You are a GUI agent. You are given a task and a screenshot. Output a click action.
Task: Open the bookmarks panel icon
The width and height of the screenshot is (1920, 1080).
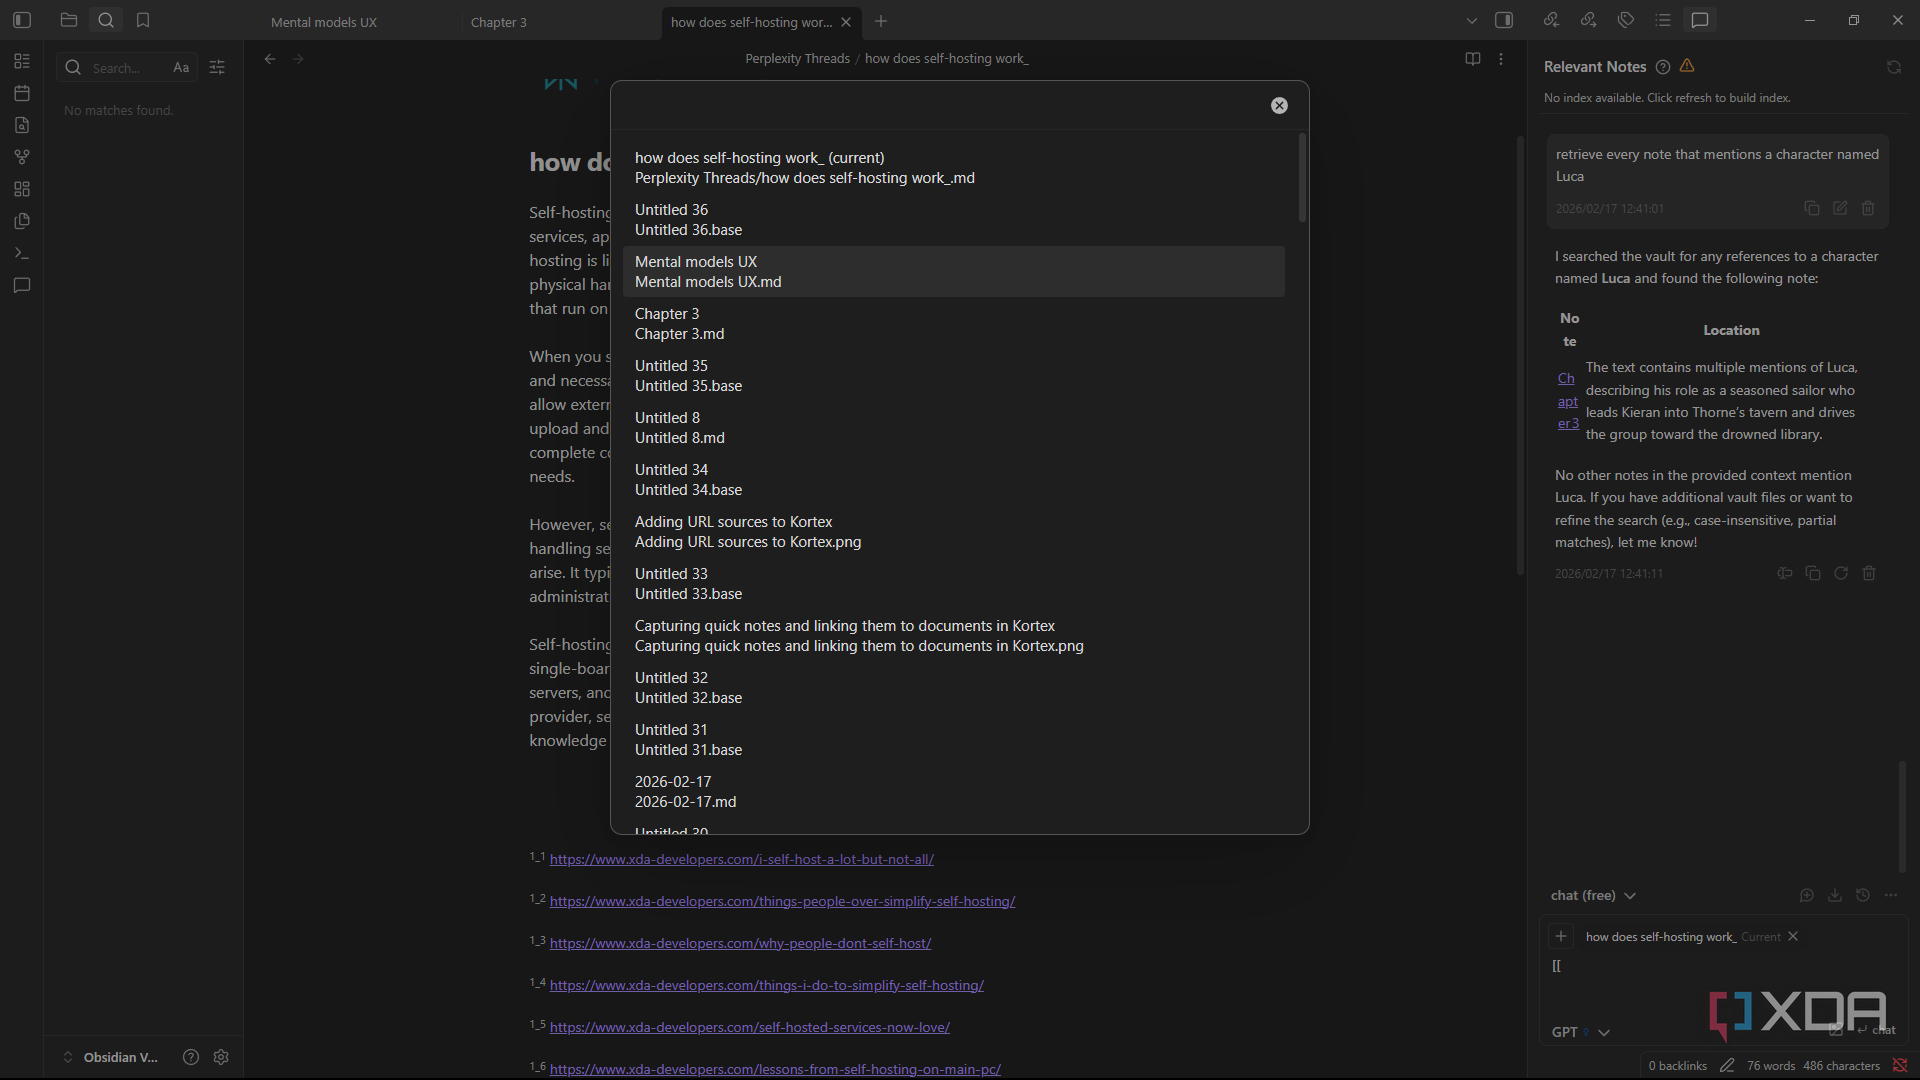pos(143,20)
